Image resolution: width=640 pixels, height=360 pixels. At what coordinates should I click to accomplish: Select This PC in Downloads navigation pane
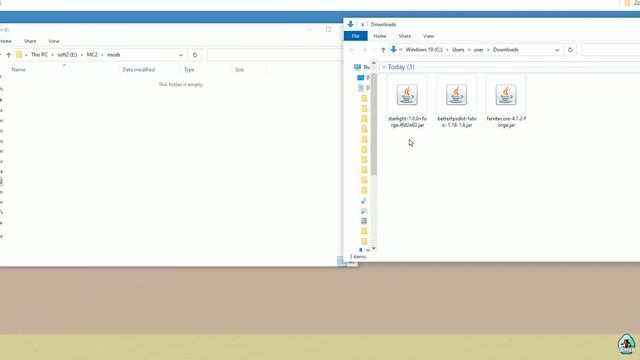click(362, 67)
